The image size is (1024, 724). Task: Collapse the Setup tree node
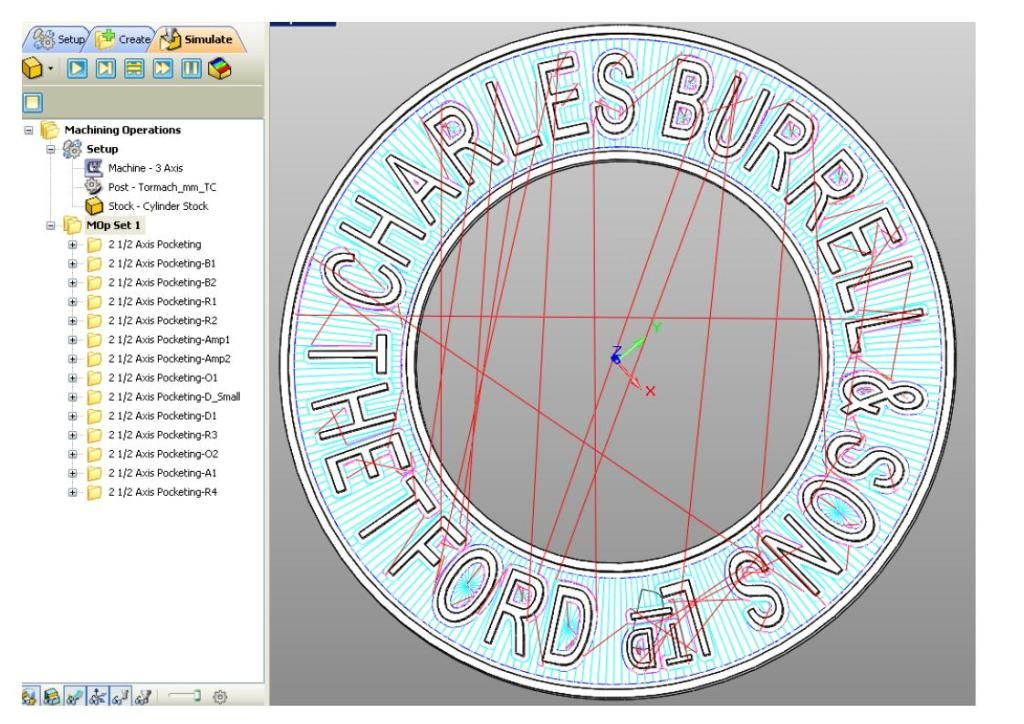pos(51,149)
